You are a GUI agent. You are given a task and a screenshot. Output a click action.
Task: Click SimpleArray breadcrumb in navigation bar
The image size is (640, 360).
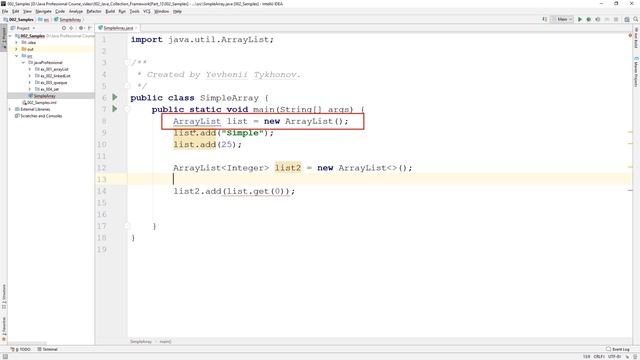[x=68, y=20]
